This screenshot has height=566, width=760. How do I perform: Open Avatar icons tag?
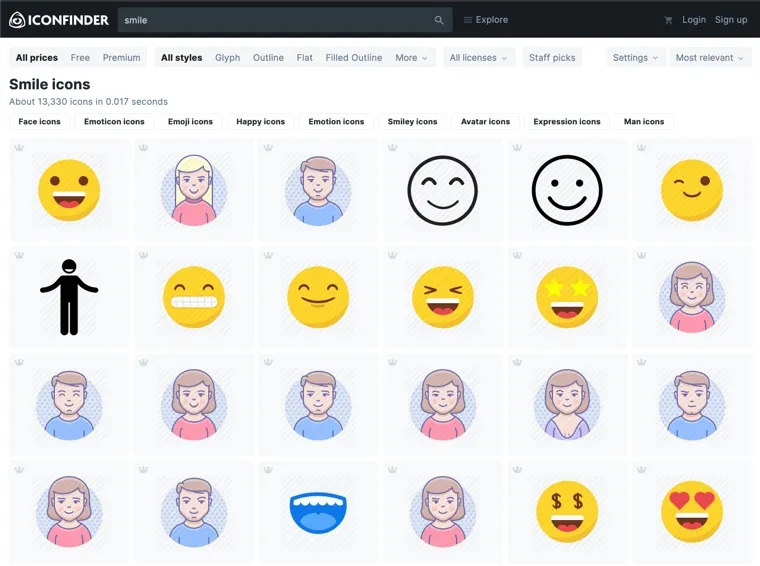click(x=485, y=122)
